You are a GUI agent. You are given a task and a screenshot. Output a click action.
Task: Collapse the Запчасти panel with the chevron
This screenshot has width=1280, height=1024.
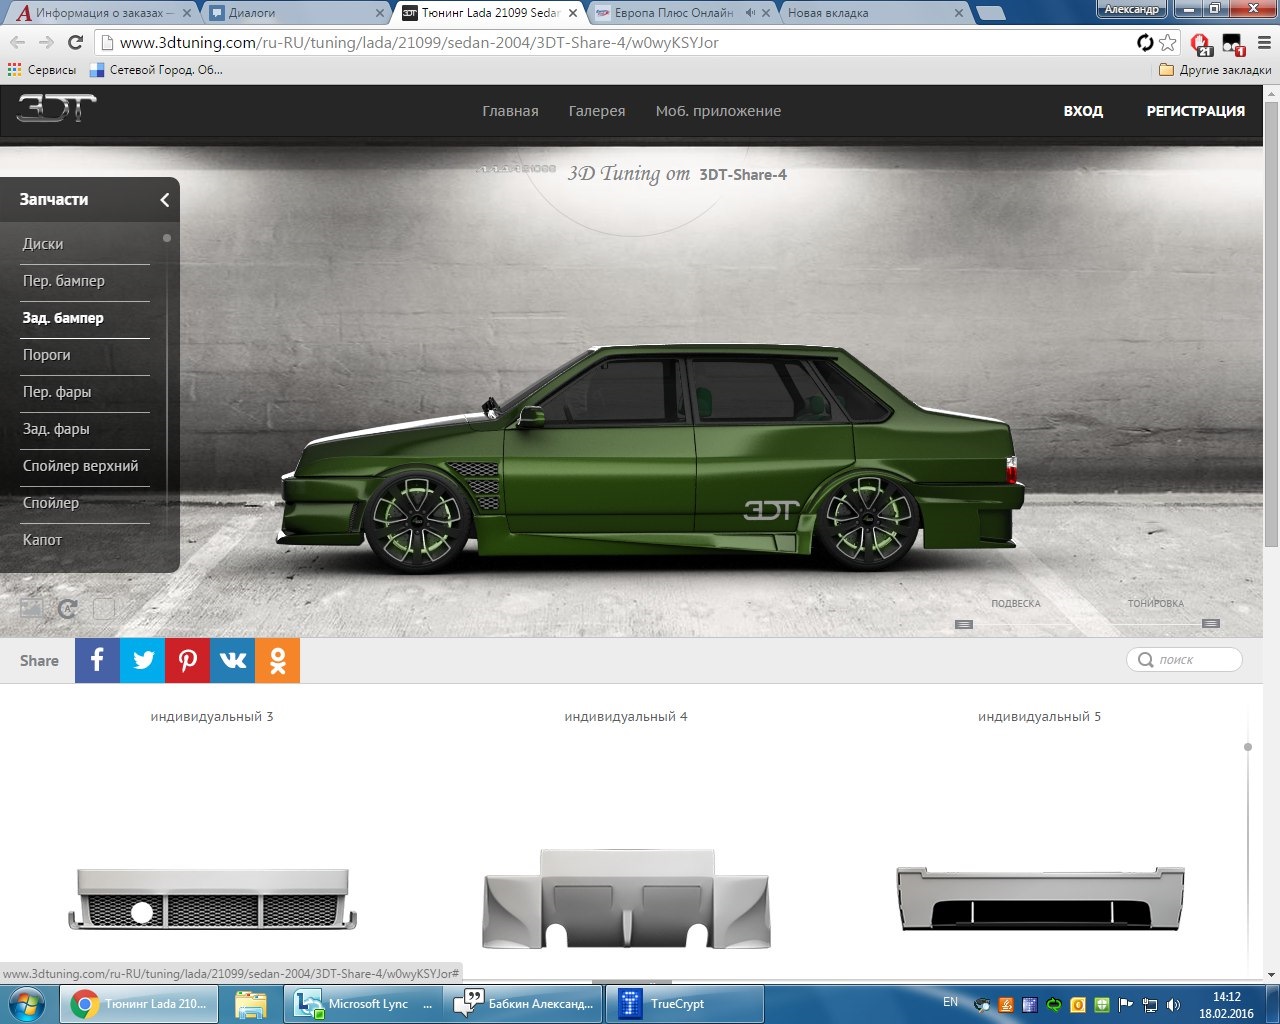pyautogui.click(x=164, y=200)
